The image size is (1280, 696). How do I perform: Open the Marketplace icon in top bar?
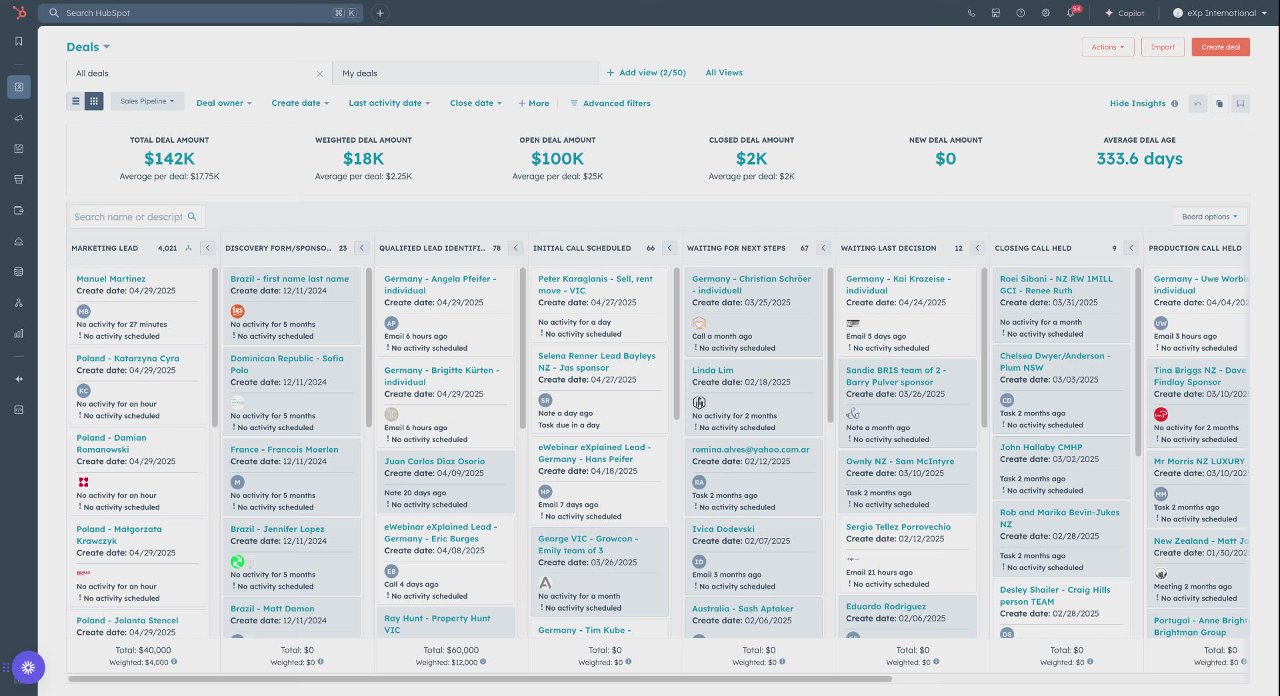996,13
